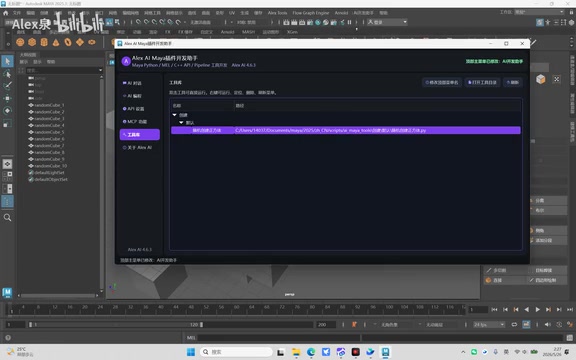The width and height of the screenshot is (576, 360).
Task: Pause viewport with the pause icon
Action: (x=349, y=22)
